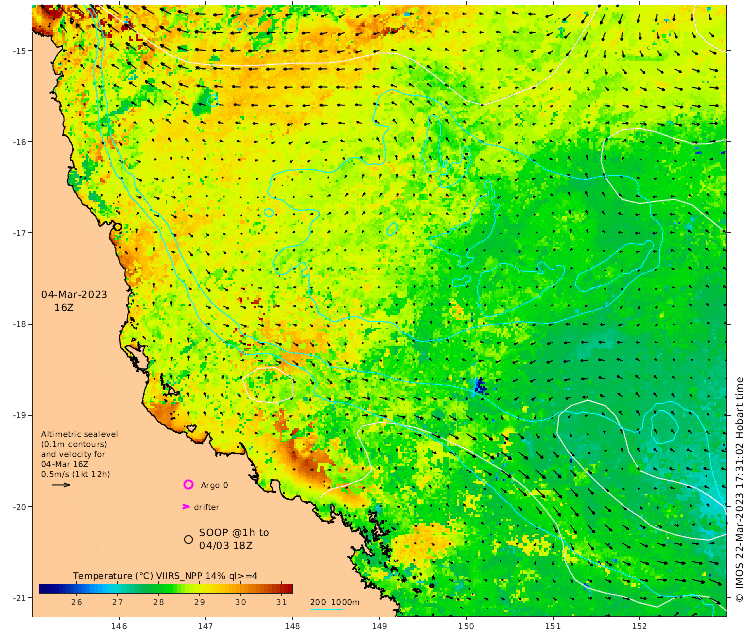Click latitude axis label -20
The width and height of the screenshot is (750, 640).
click(21, 507)
